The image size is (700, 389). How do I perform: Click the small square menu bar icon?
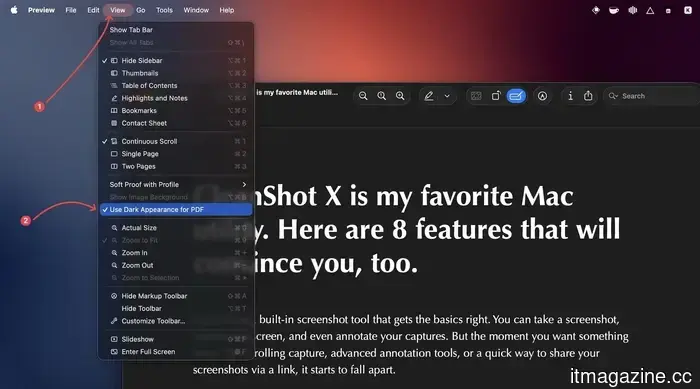pyautogui.click(x=668, y=11)
